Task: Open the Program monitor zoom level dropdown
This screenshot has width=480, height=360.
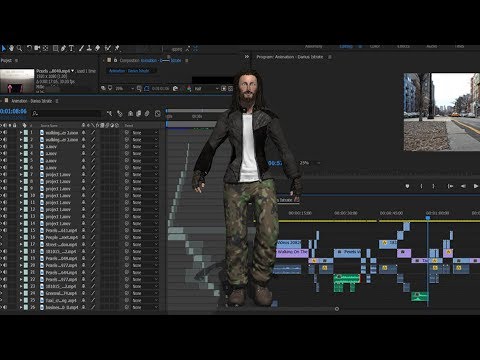Action: 310,163
